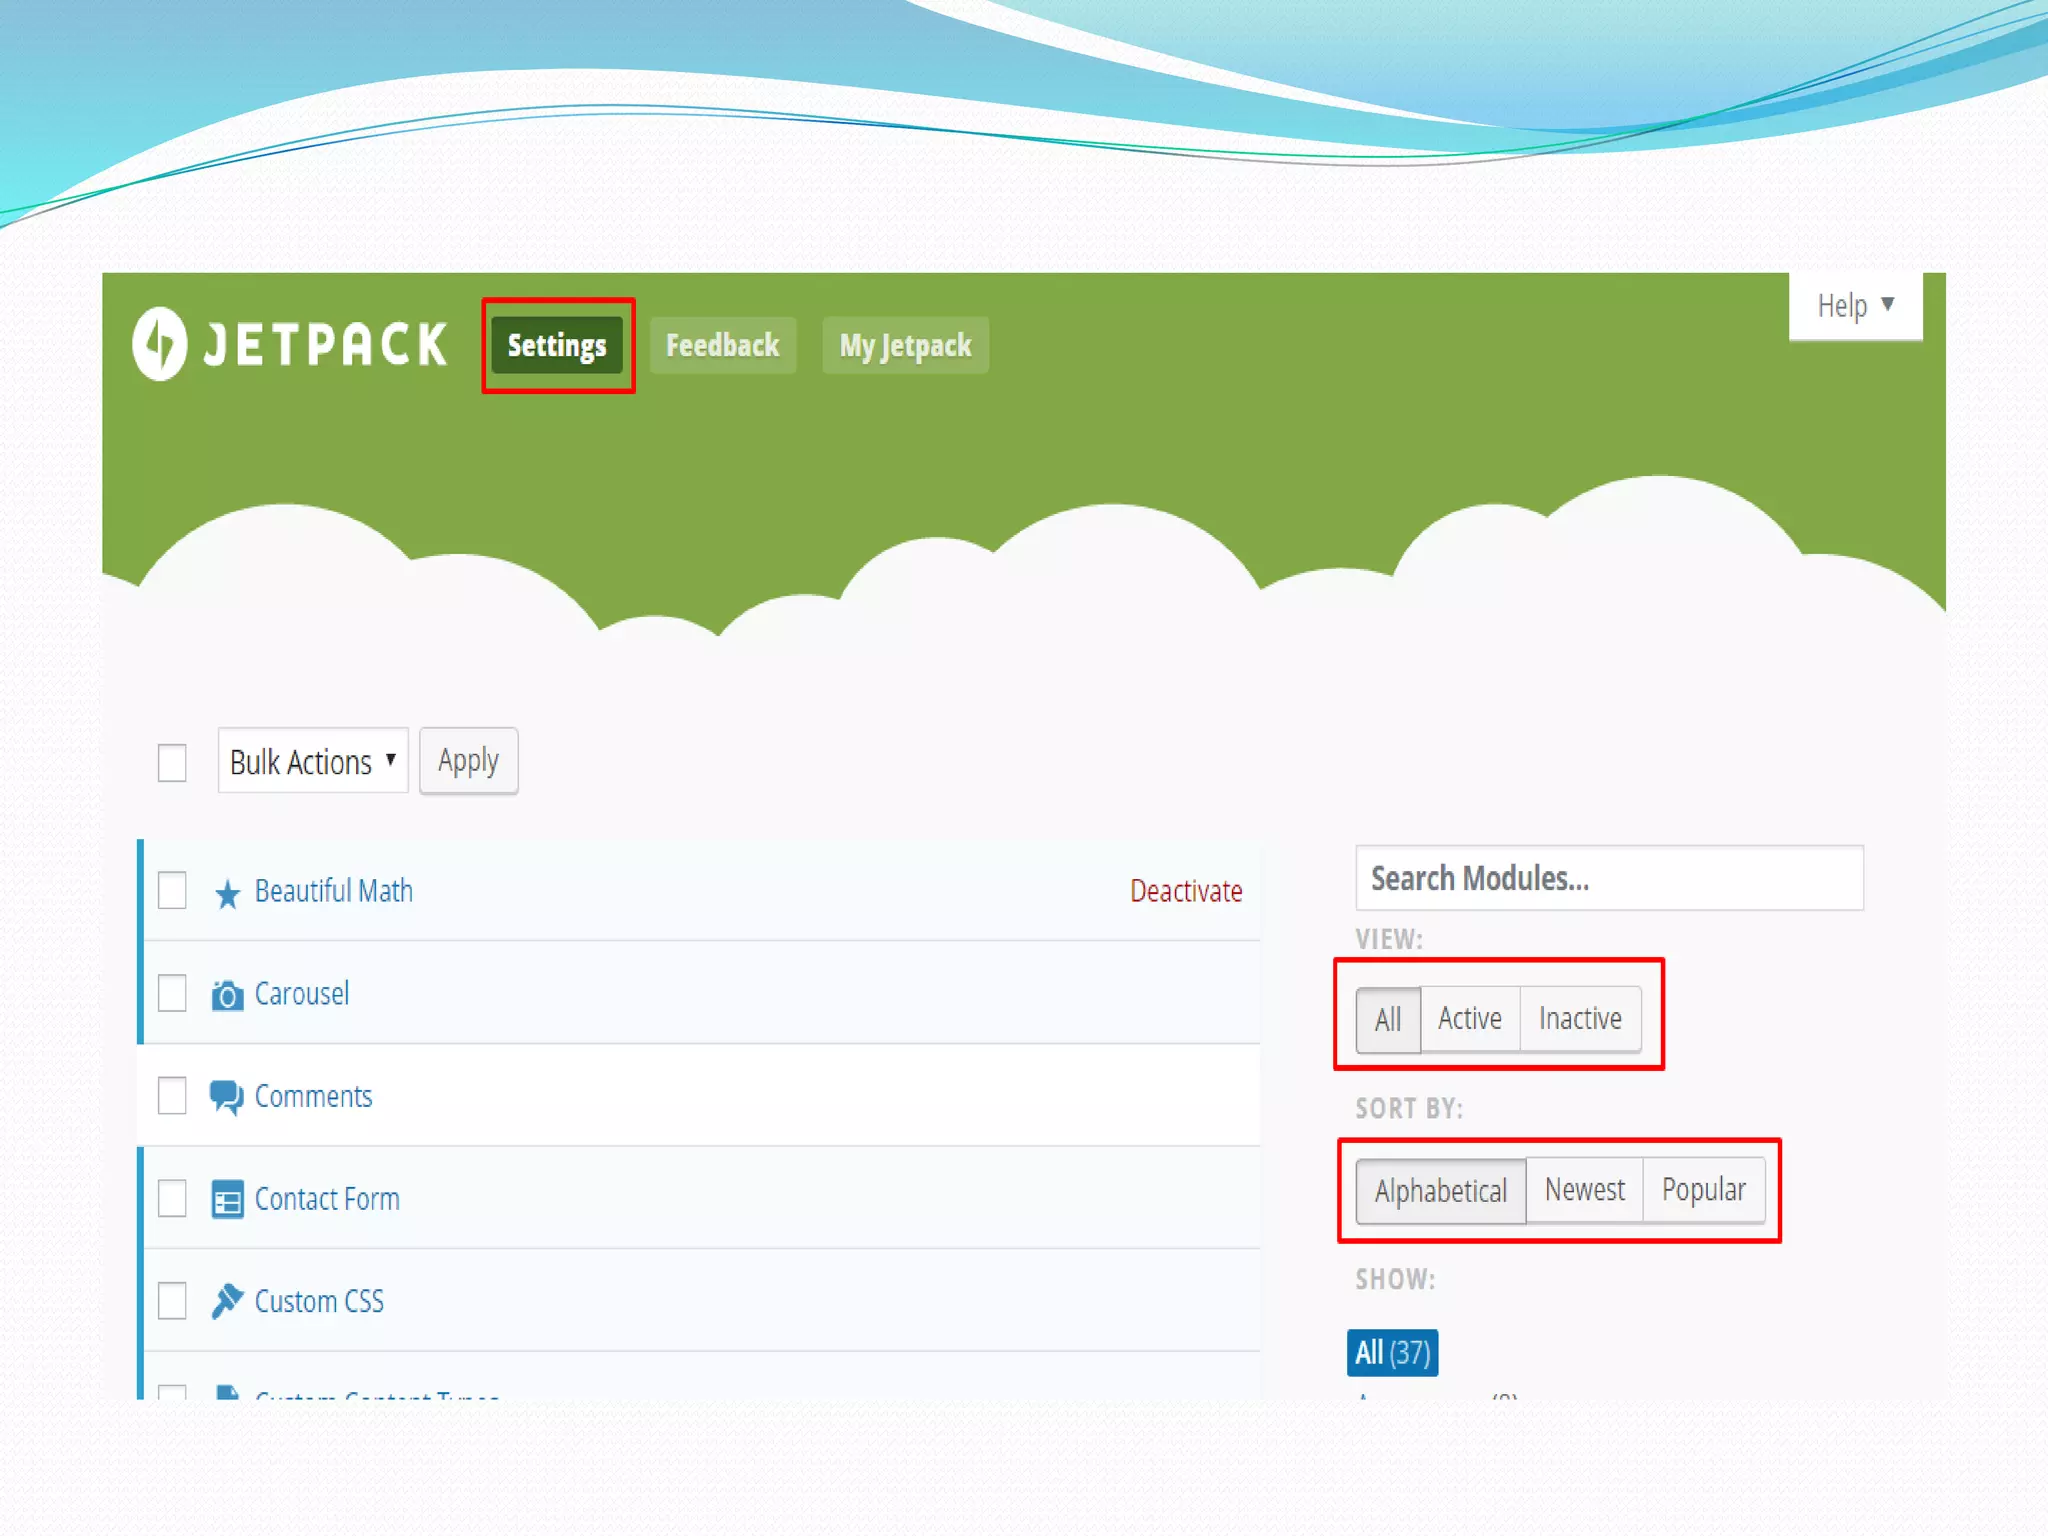
Task: Expand the Help dropdown
Action: pos(1855,305)
